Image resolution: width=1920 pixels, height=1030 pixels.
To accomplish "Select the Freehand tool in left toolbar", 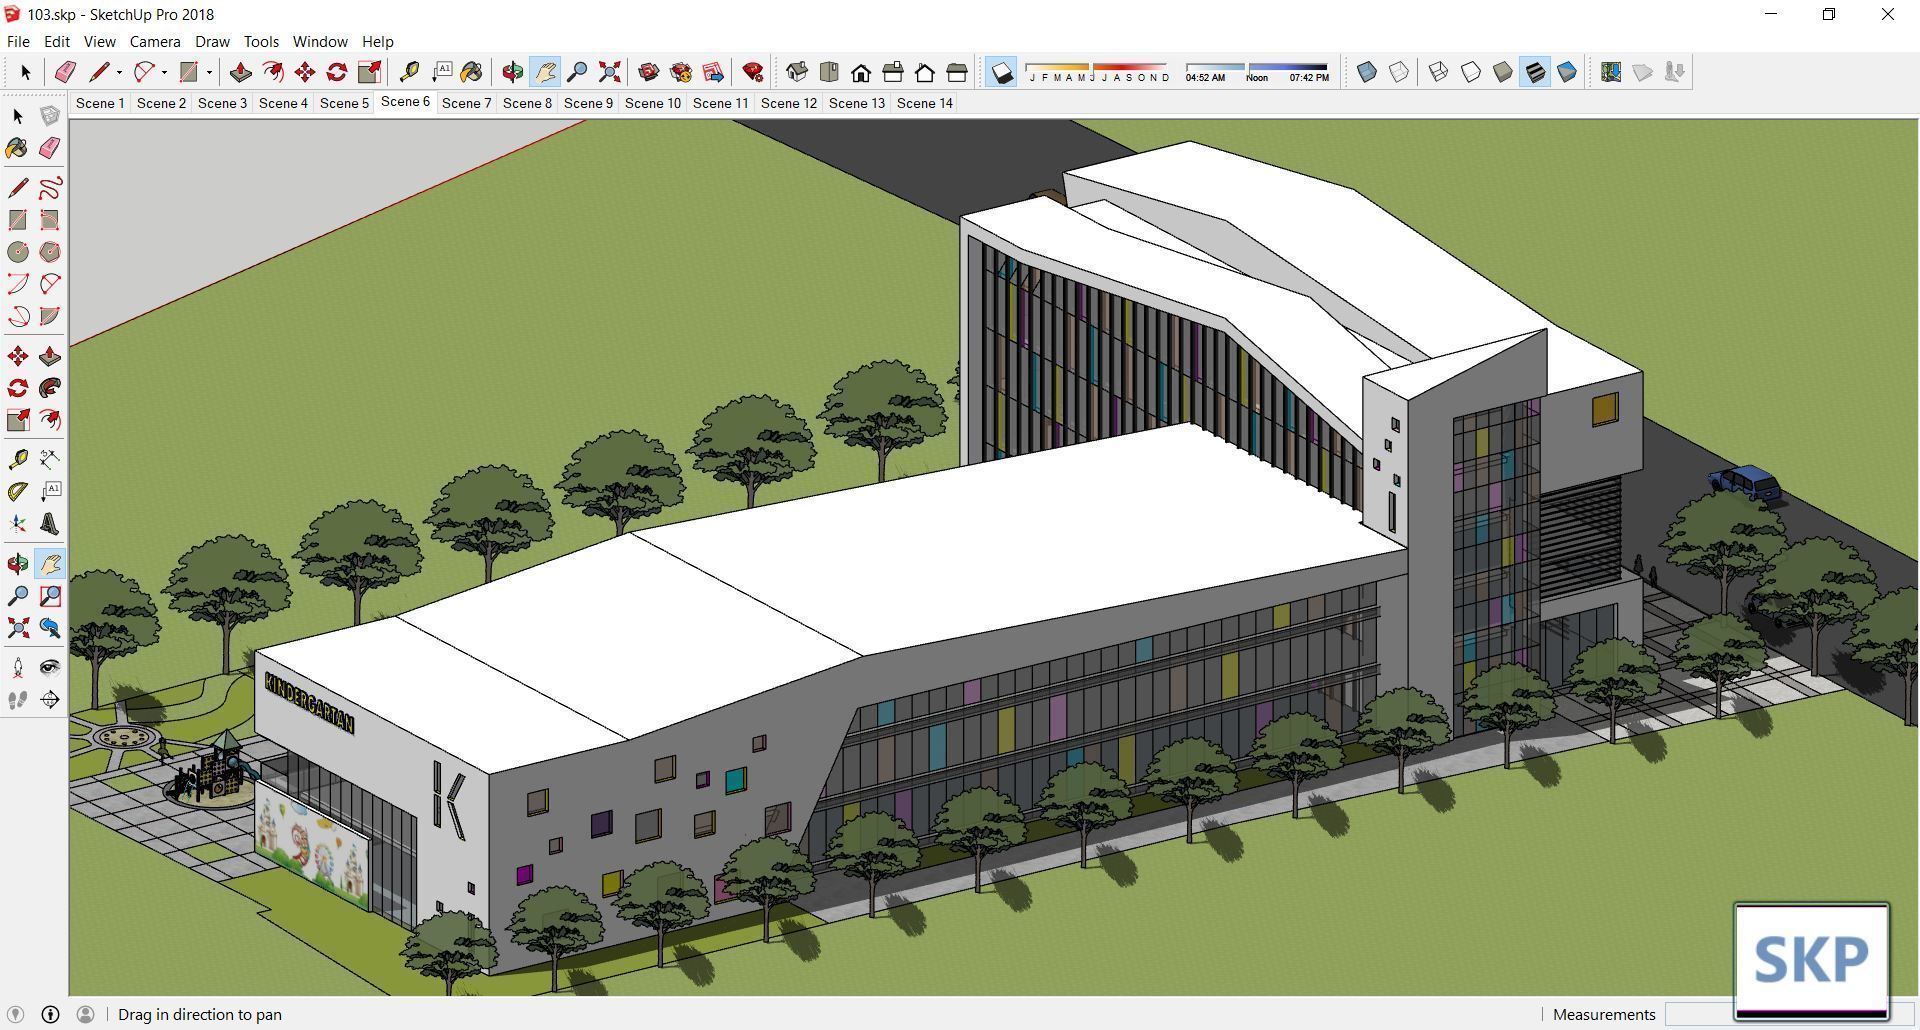I will coord(50,188).
